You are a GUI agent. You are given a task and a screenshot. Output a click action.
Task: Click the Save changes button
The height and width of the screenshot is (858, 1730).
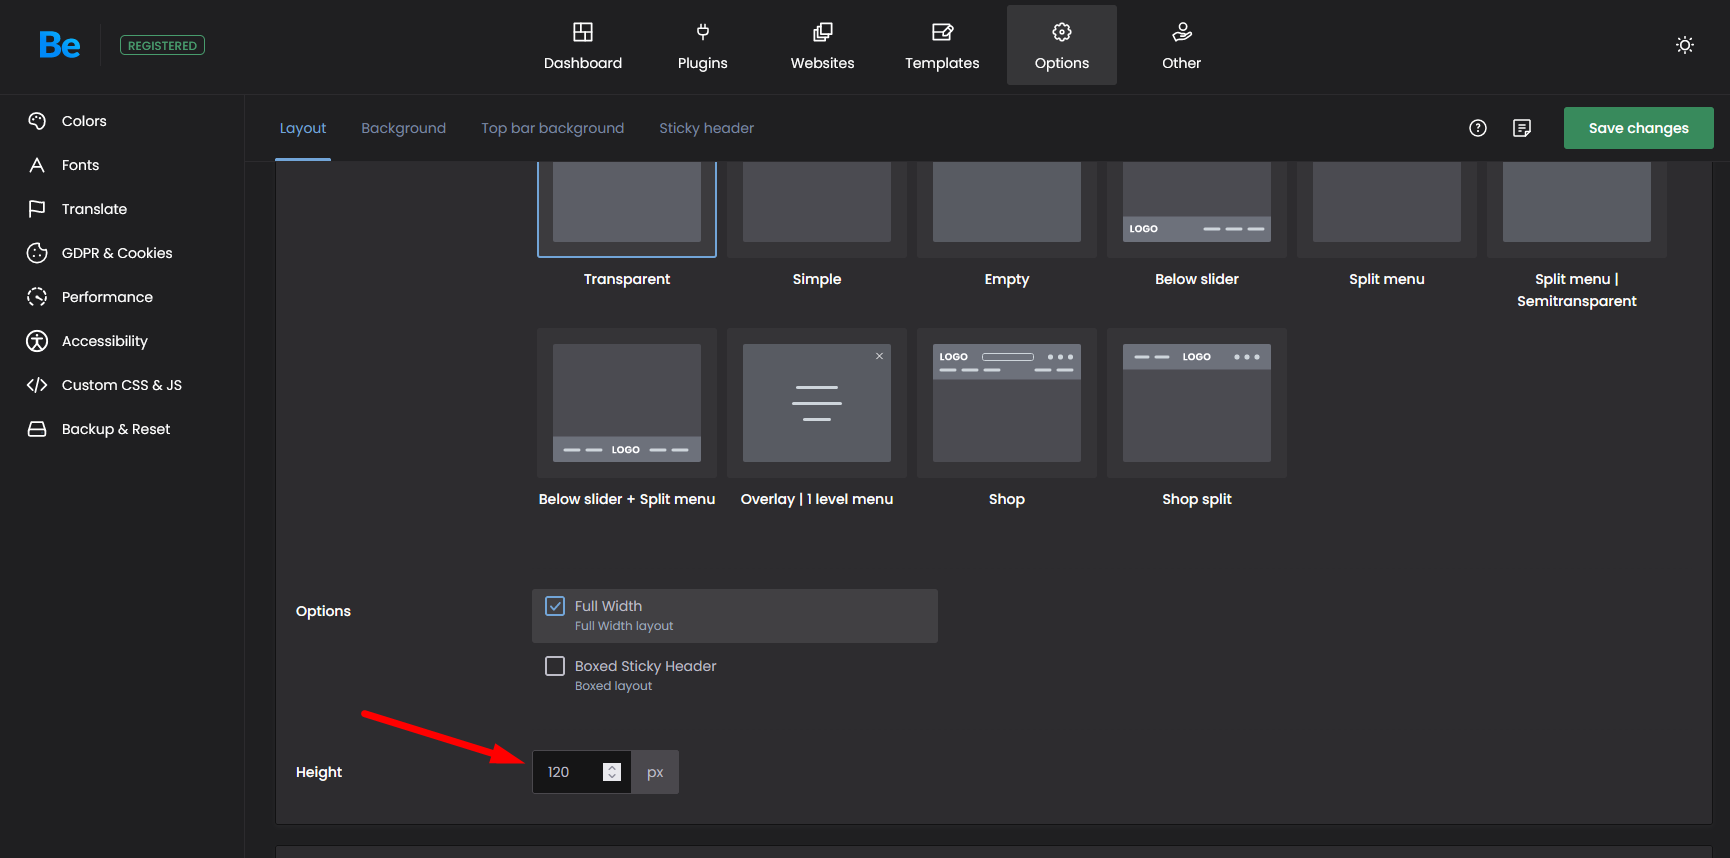point(1638,128)
